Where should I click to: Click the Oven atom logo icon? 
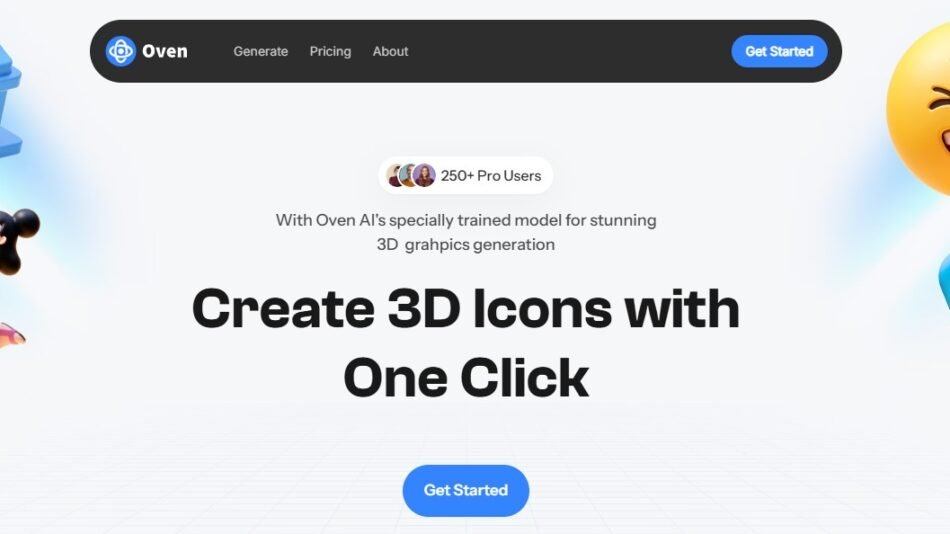[121, 51]
